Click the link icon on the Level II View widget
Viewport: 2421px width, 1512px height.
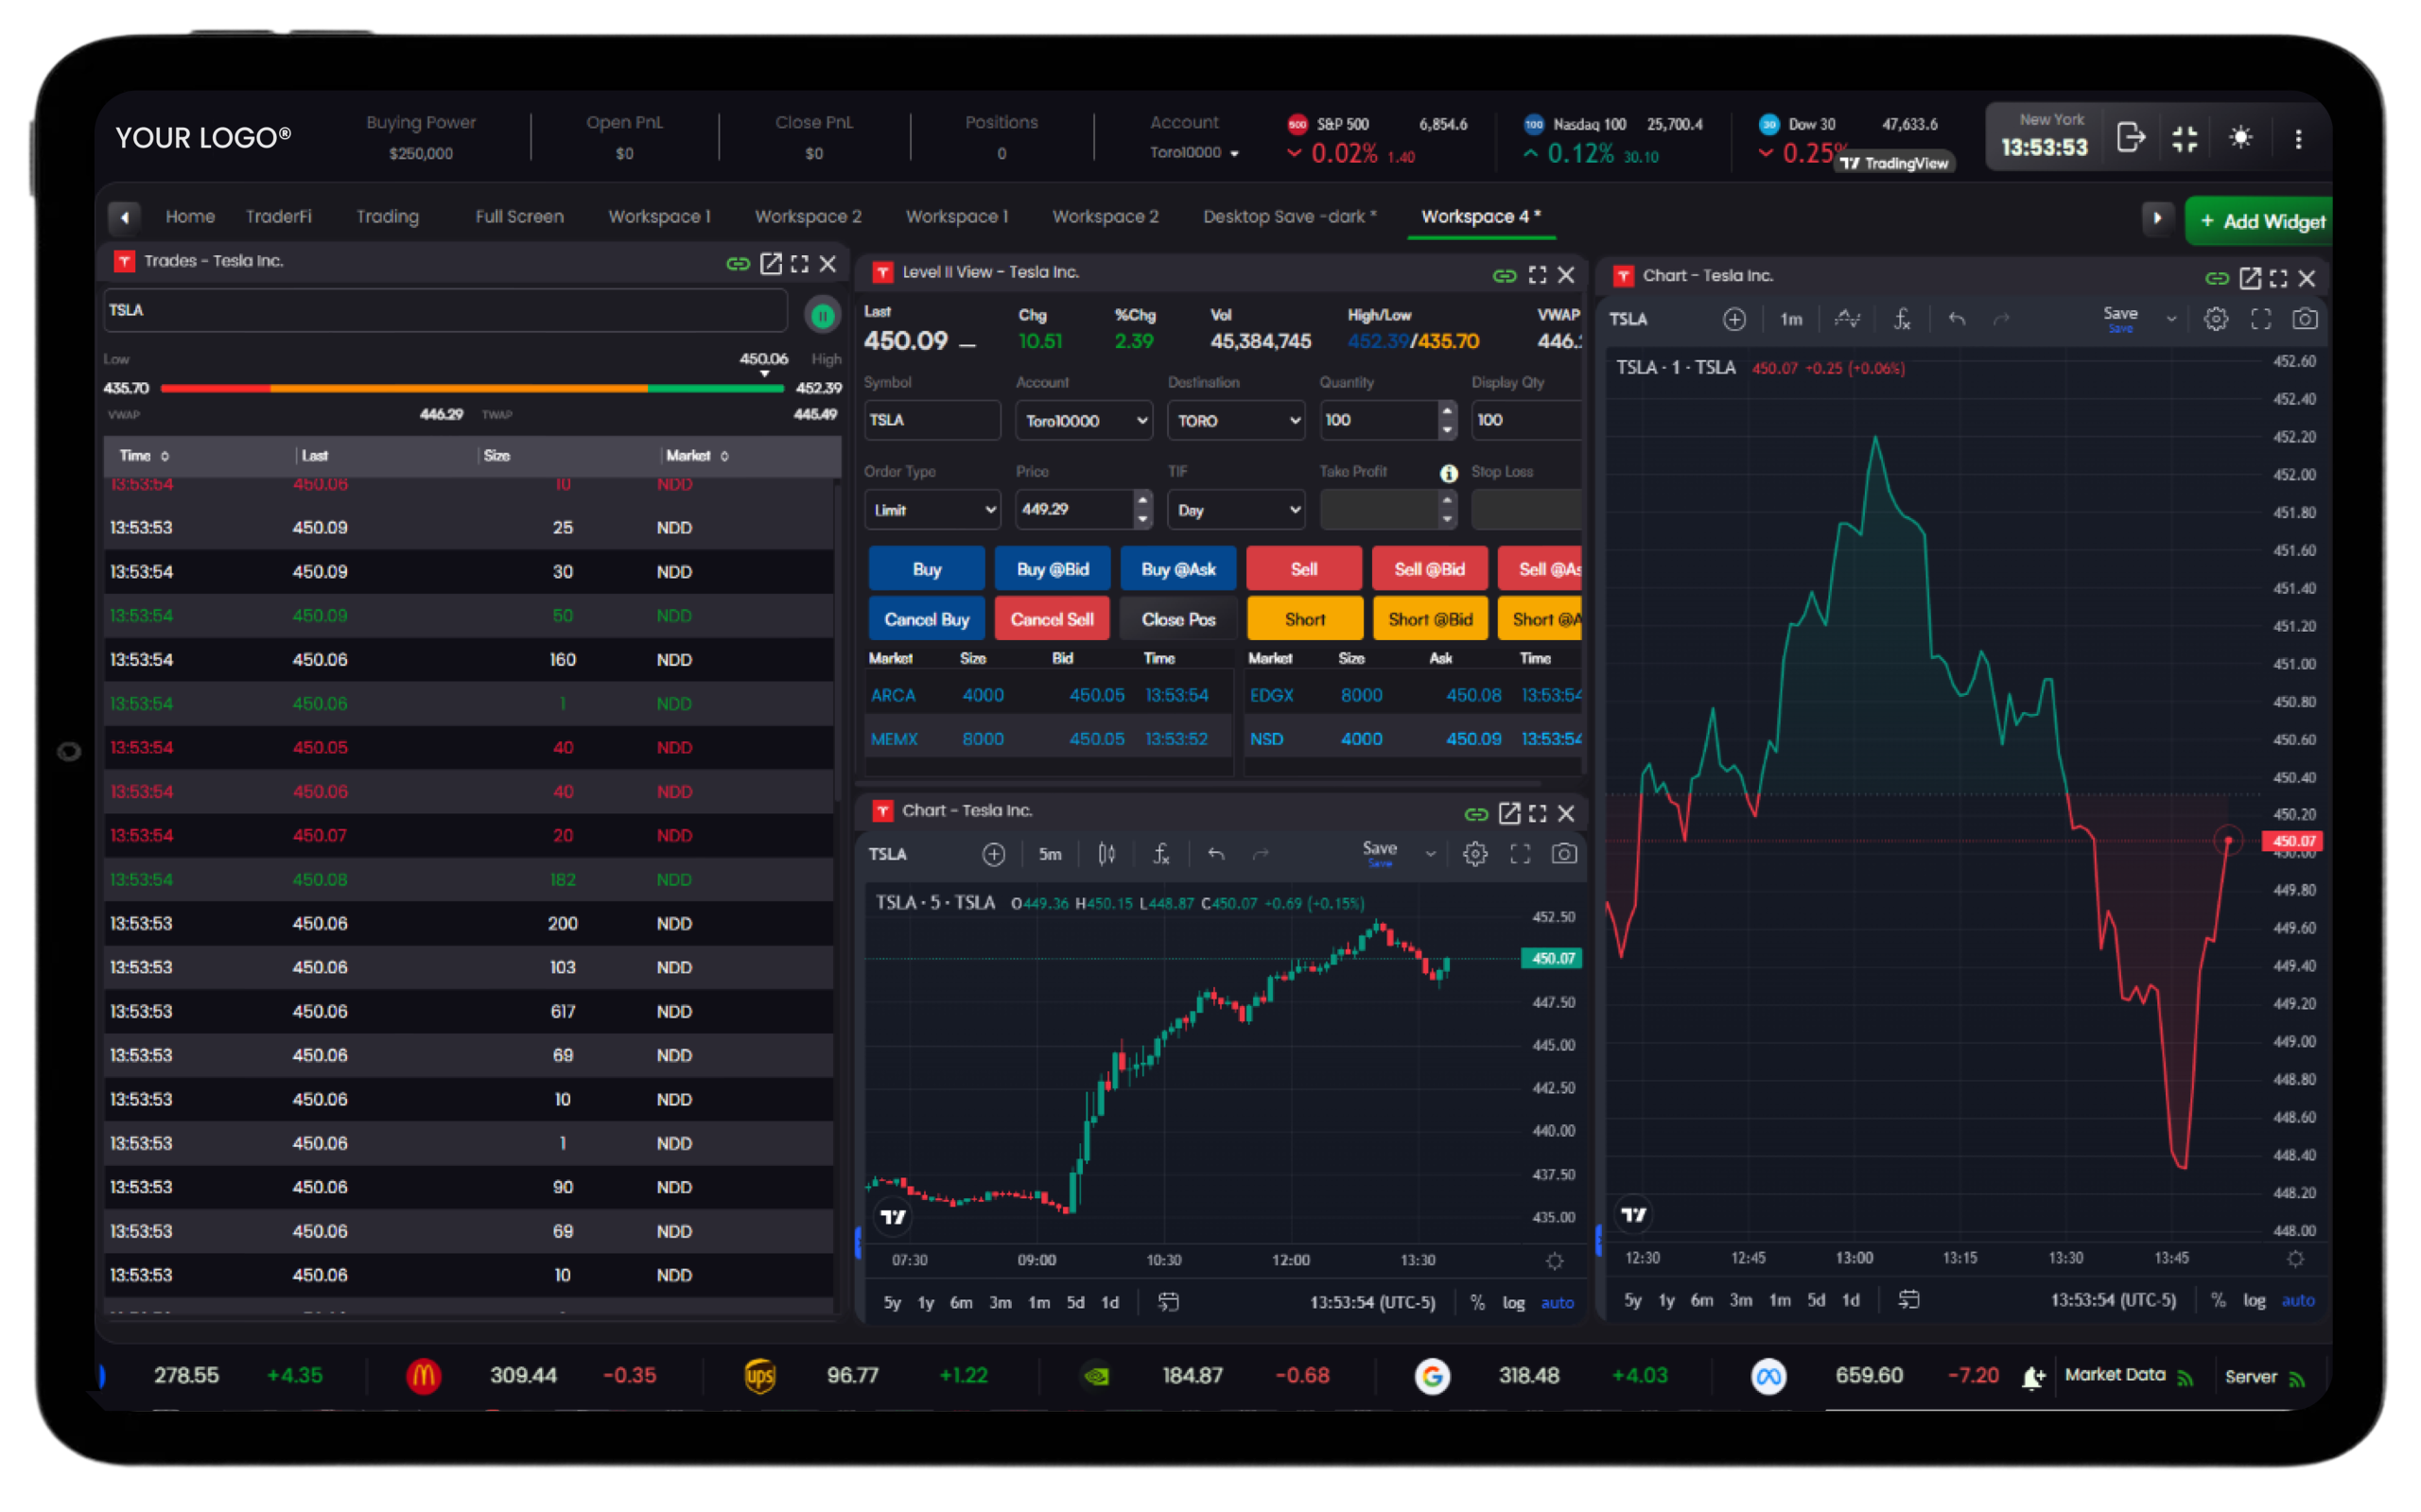[x=1503, y=275]
